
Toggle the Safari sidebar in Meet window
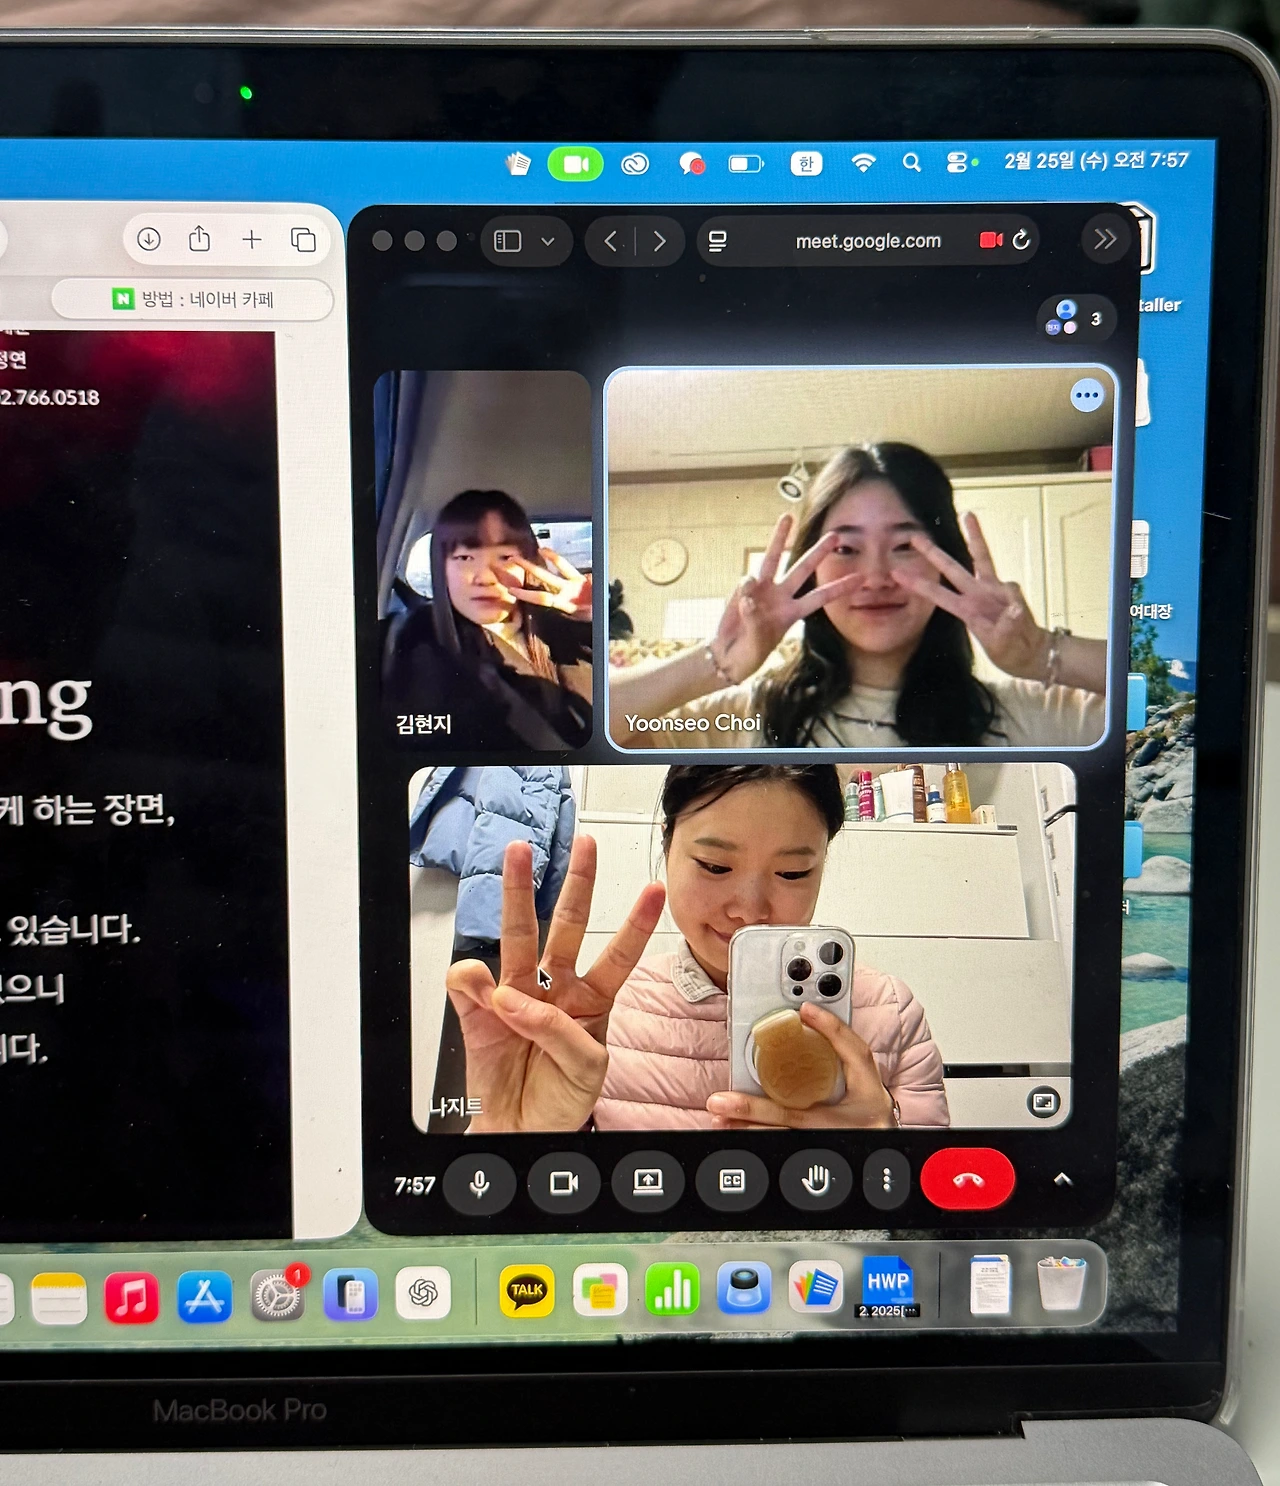(508, 241)
